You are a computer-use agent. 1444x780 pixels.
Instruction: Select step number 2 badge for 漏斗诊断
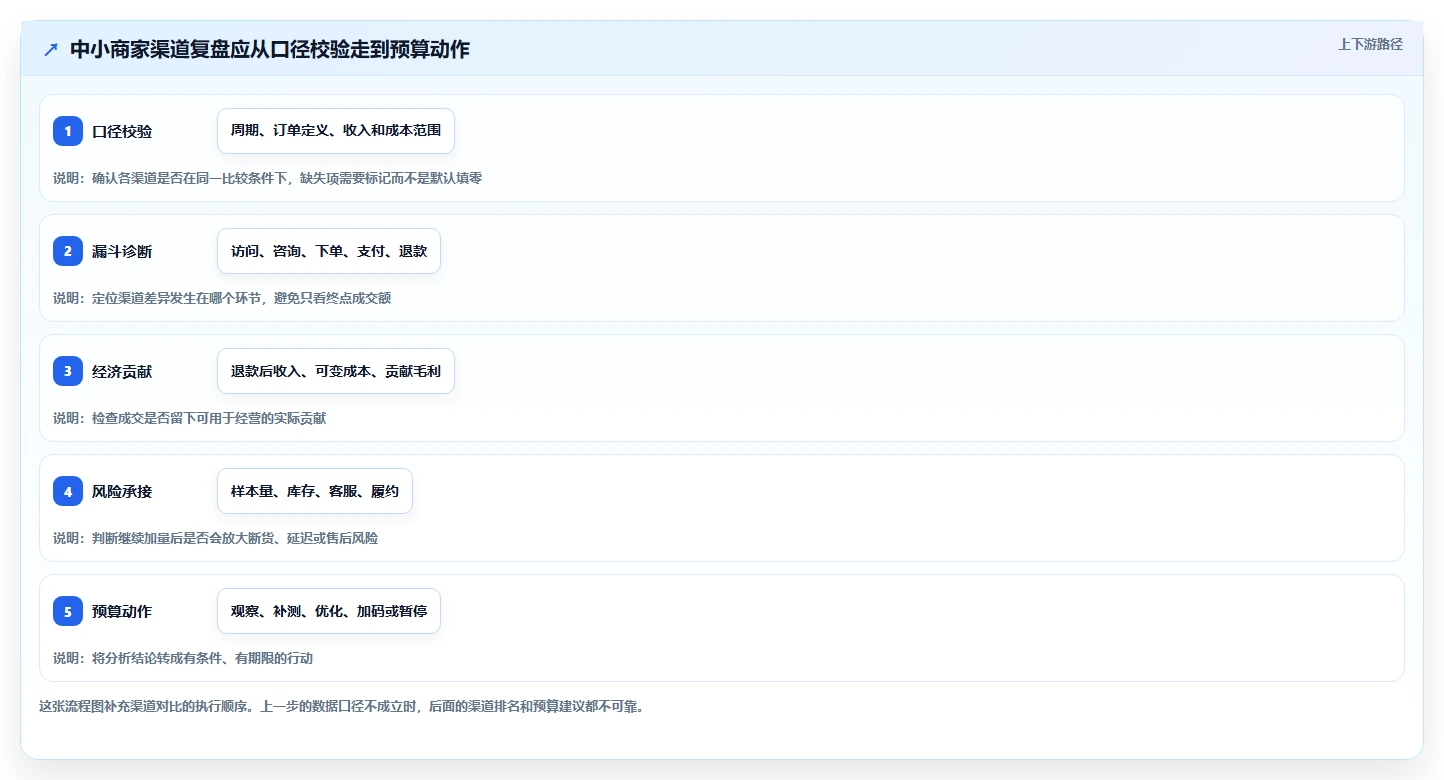[x=68, y=251]
